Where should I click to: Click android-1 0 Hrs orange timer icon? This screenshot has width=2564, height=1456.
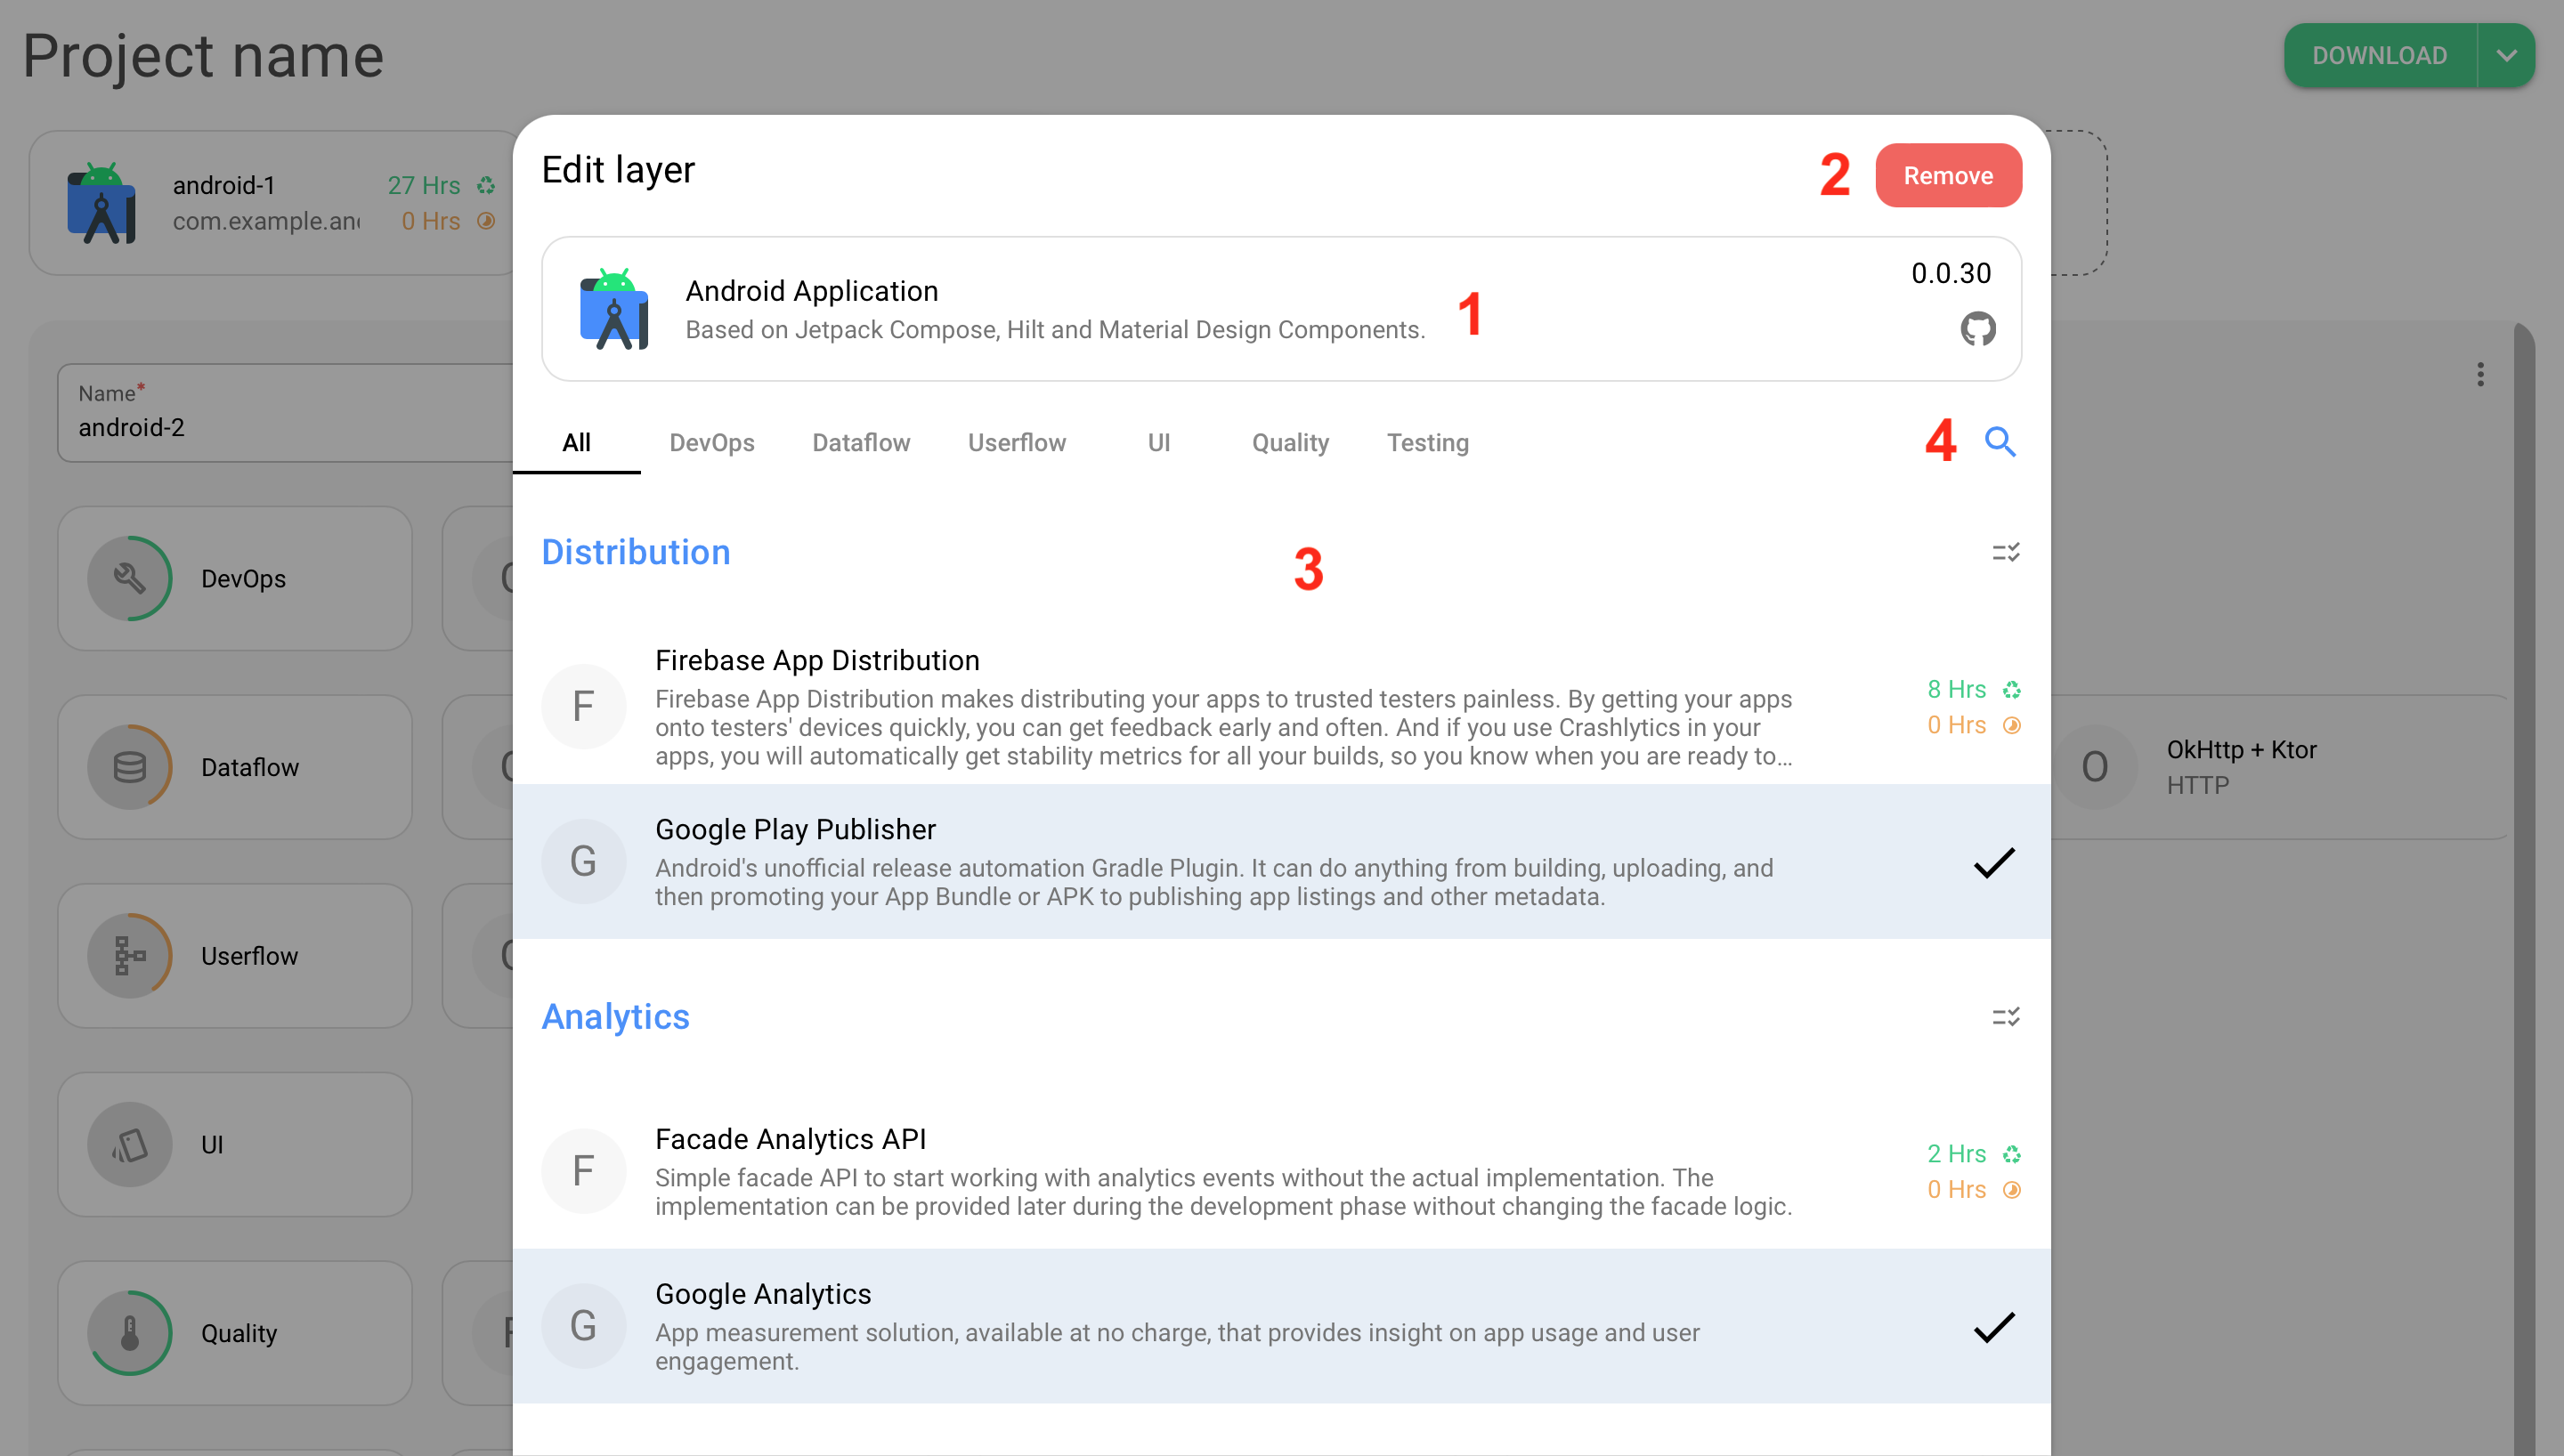pyautogui.click(x=486, y=221)
